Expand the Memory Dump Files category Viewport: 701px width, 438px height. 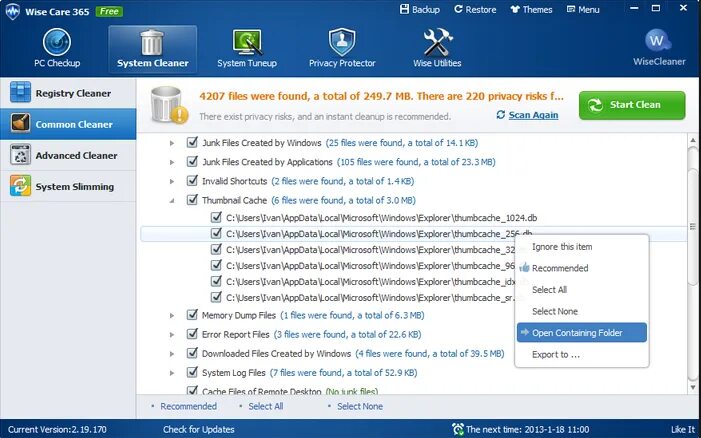tap(172, 316)
